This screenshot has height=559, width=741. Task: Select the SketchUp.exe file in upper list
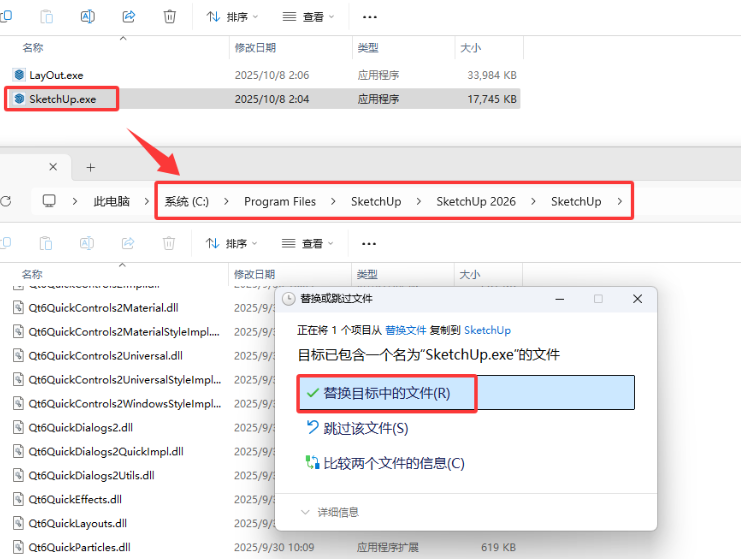click(x=62, y=99)
